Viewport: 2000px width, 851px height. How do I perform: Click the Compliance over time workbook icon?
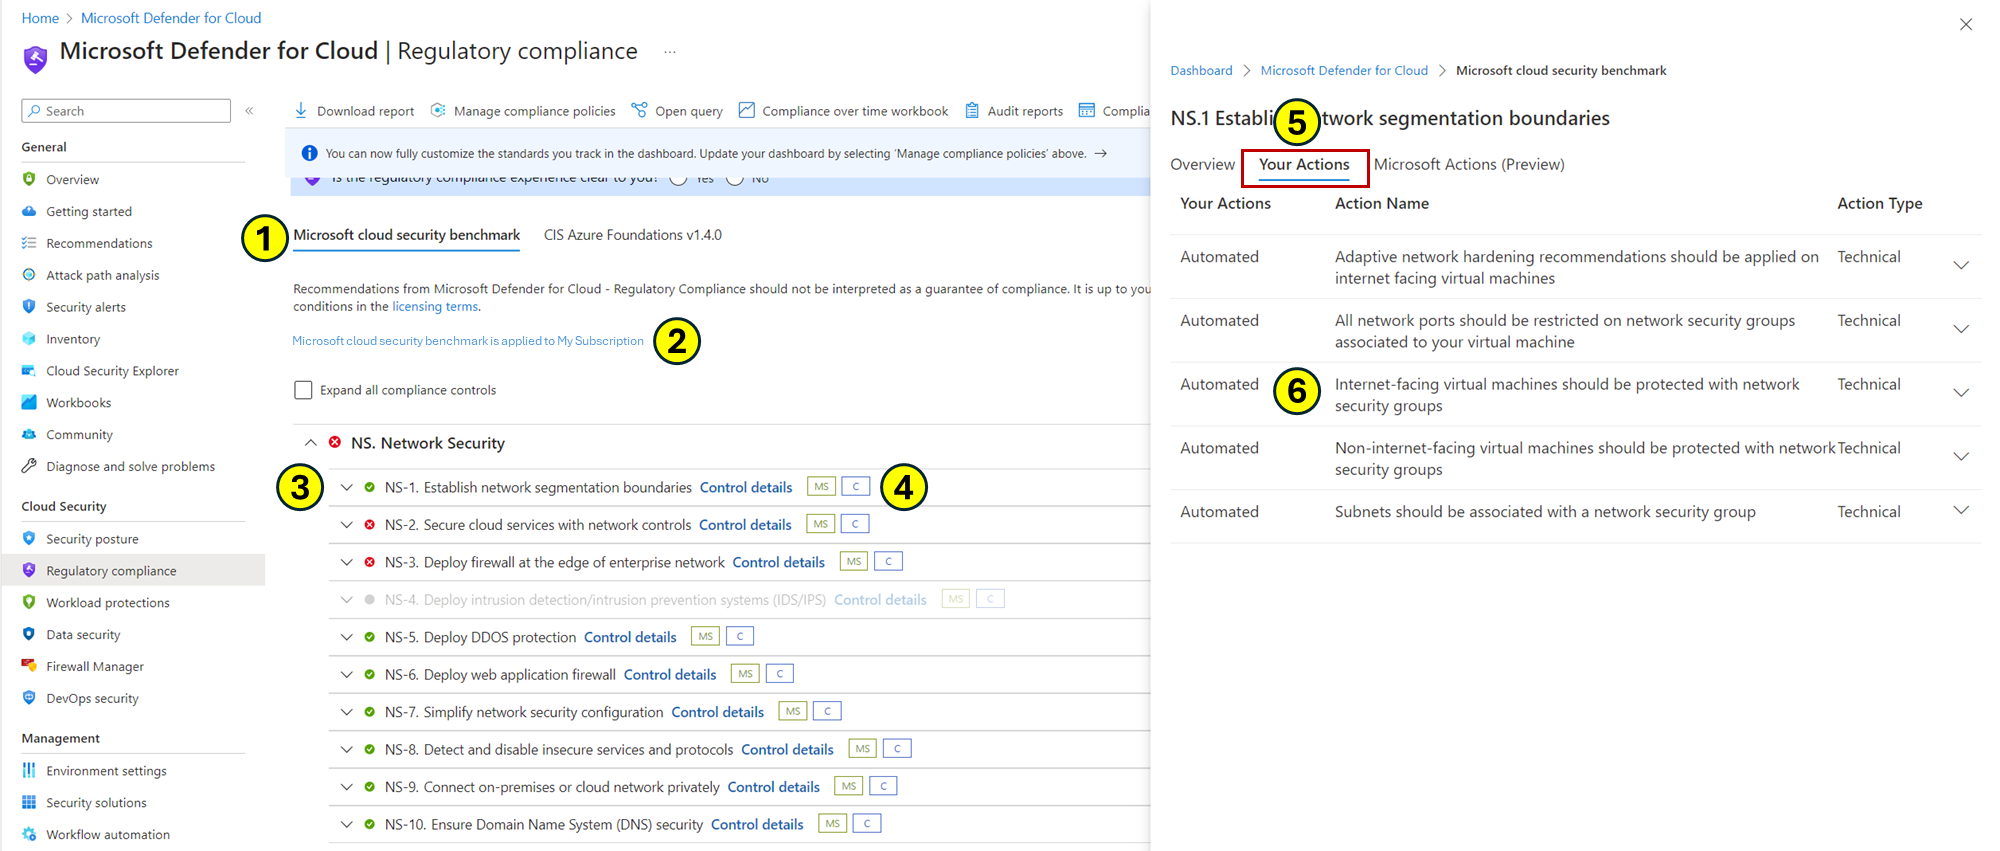(746, 110)
